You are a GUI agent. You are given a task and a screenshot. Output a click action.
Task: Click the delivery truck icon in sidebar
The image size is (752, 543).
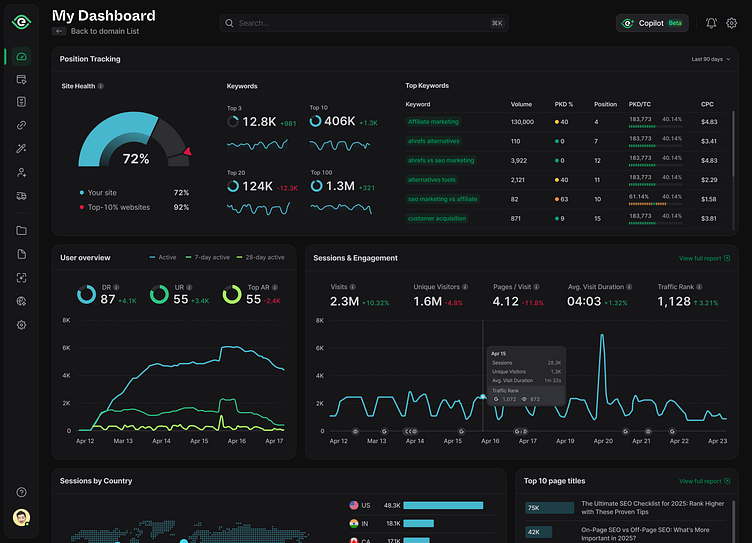point(22,197)
